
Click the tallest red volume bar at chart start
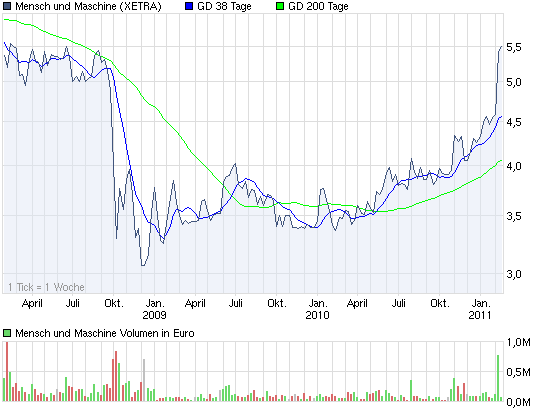point(7,371)
